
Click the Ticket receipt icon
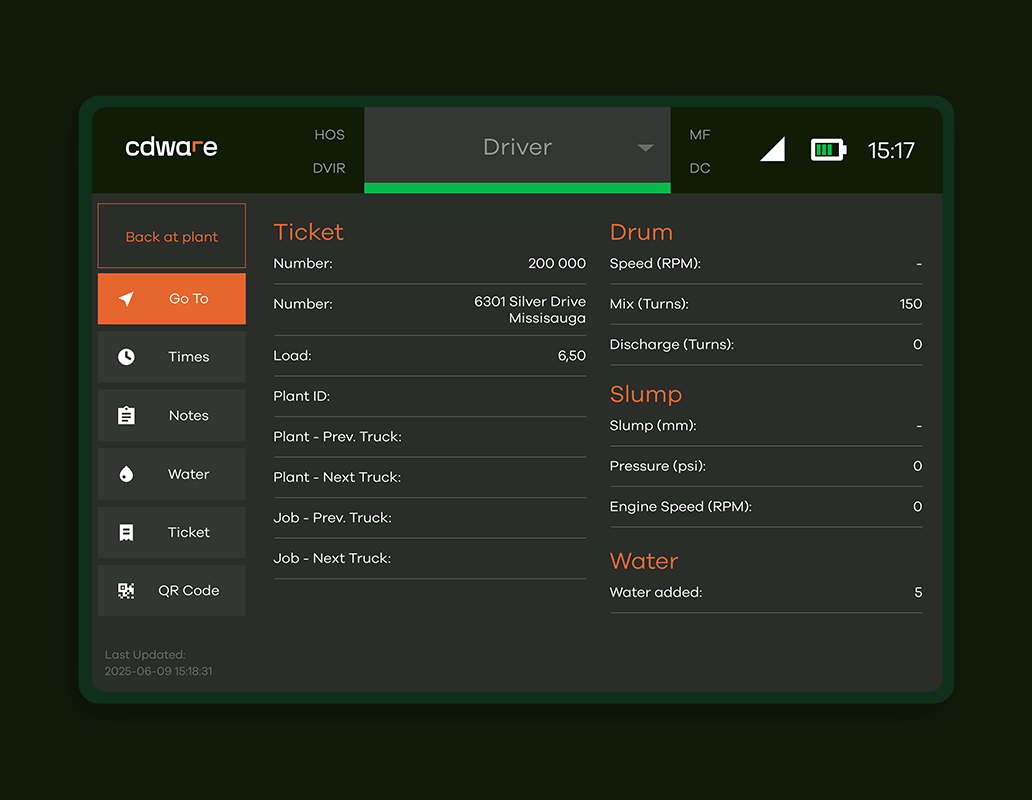click(126, 532)
